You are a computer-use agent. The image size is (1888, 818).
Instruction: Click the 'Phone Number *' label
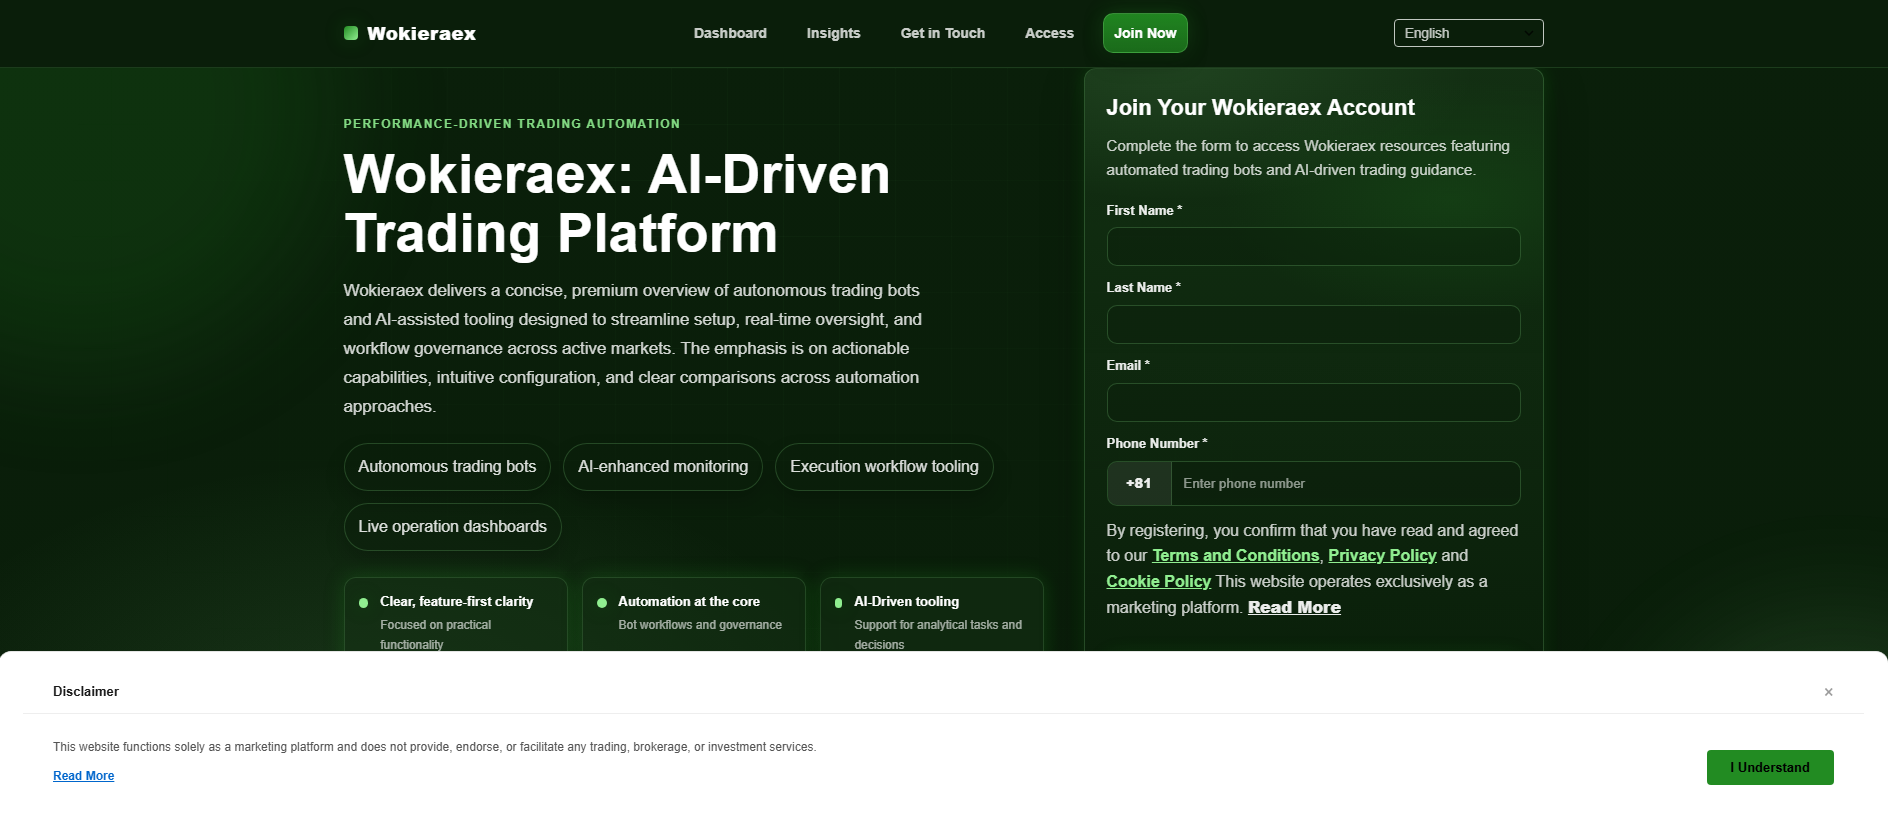(x=1156, y=443)
